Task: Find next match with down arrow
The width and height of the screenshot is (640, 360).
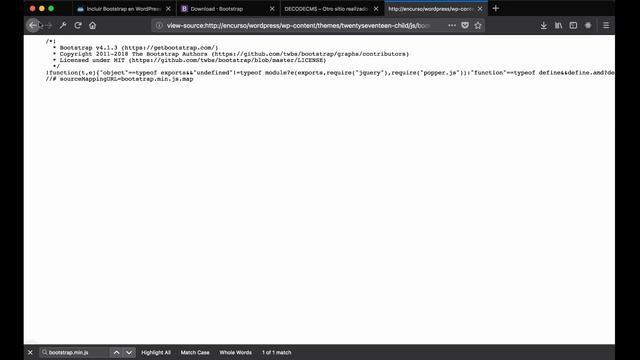Action: click(x=129, y=352)
